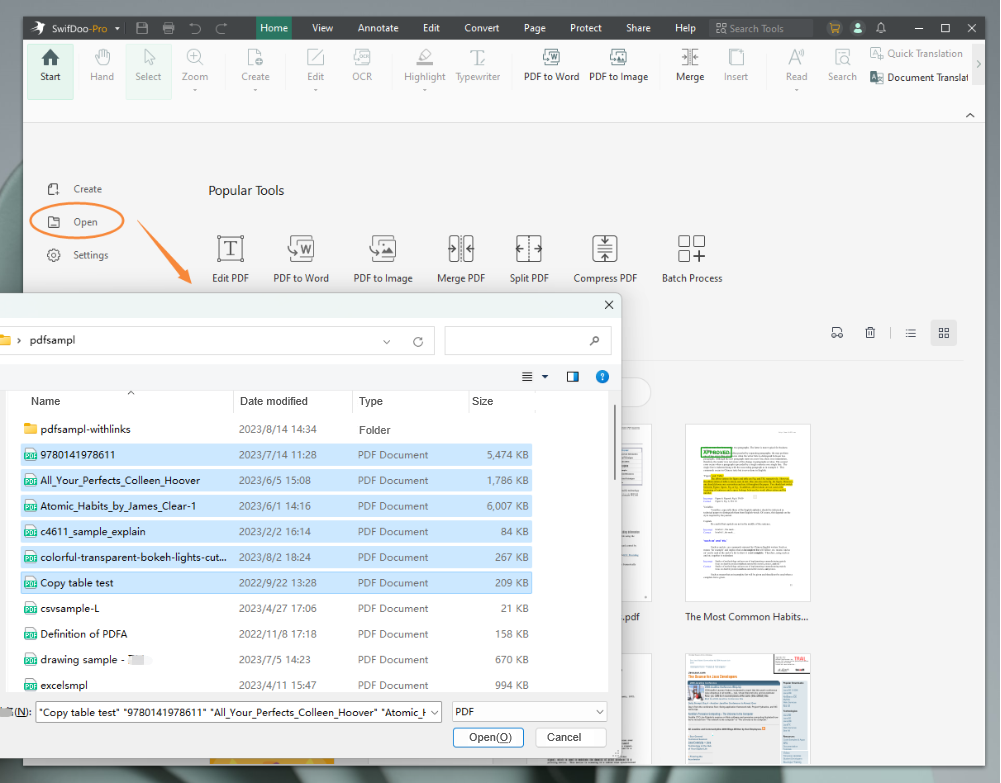1001x783 pixels.
Task: Switch recent files to list view
Action: click(910, 332)
